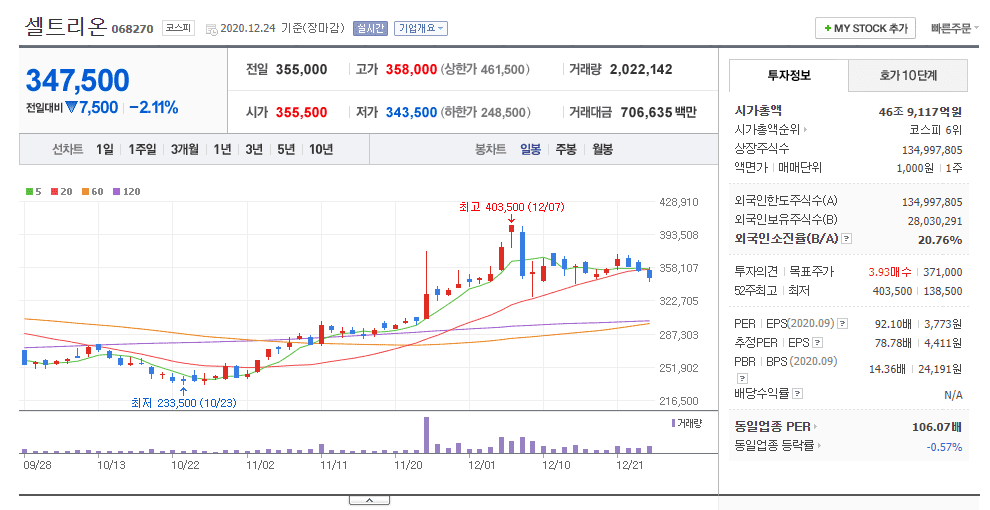The width and height of the screenshot is (990, 510).
Task: Select 1주일 line chart period
Action: [x=142, y=150]
